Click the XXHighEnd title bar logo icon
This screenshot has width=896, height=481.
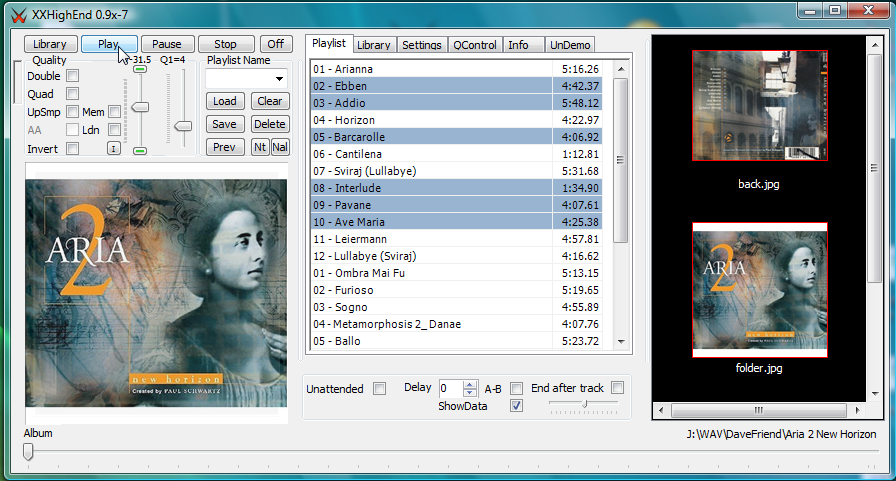click(19, 15)
